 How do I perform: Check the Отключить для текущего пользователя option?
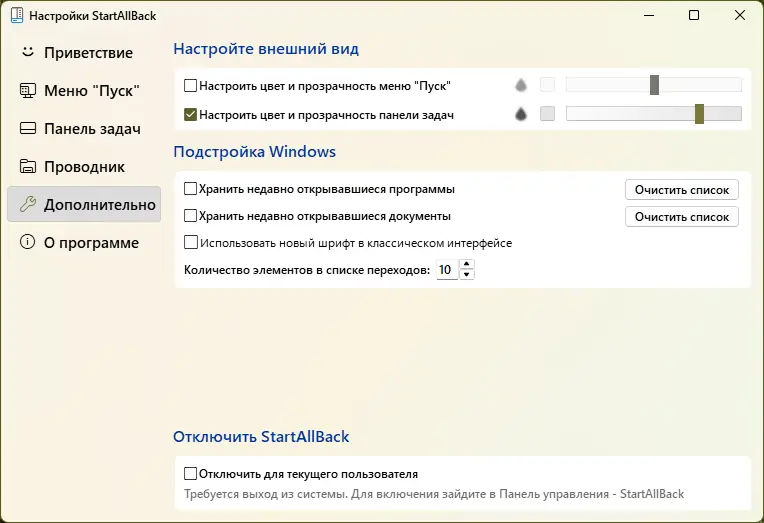click(x=191, y=474)
